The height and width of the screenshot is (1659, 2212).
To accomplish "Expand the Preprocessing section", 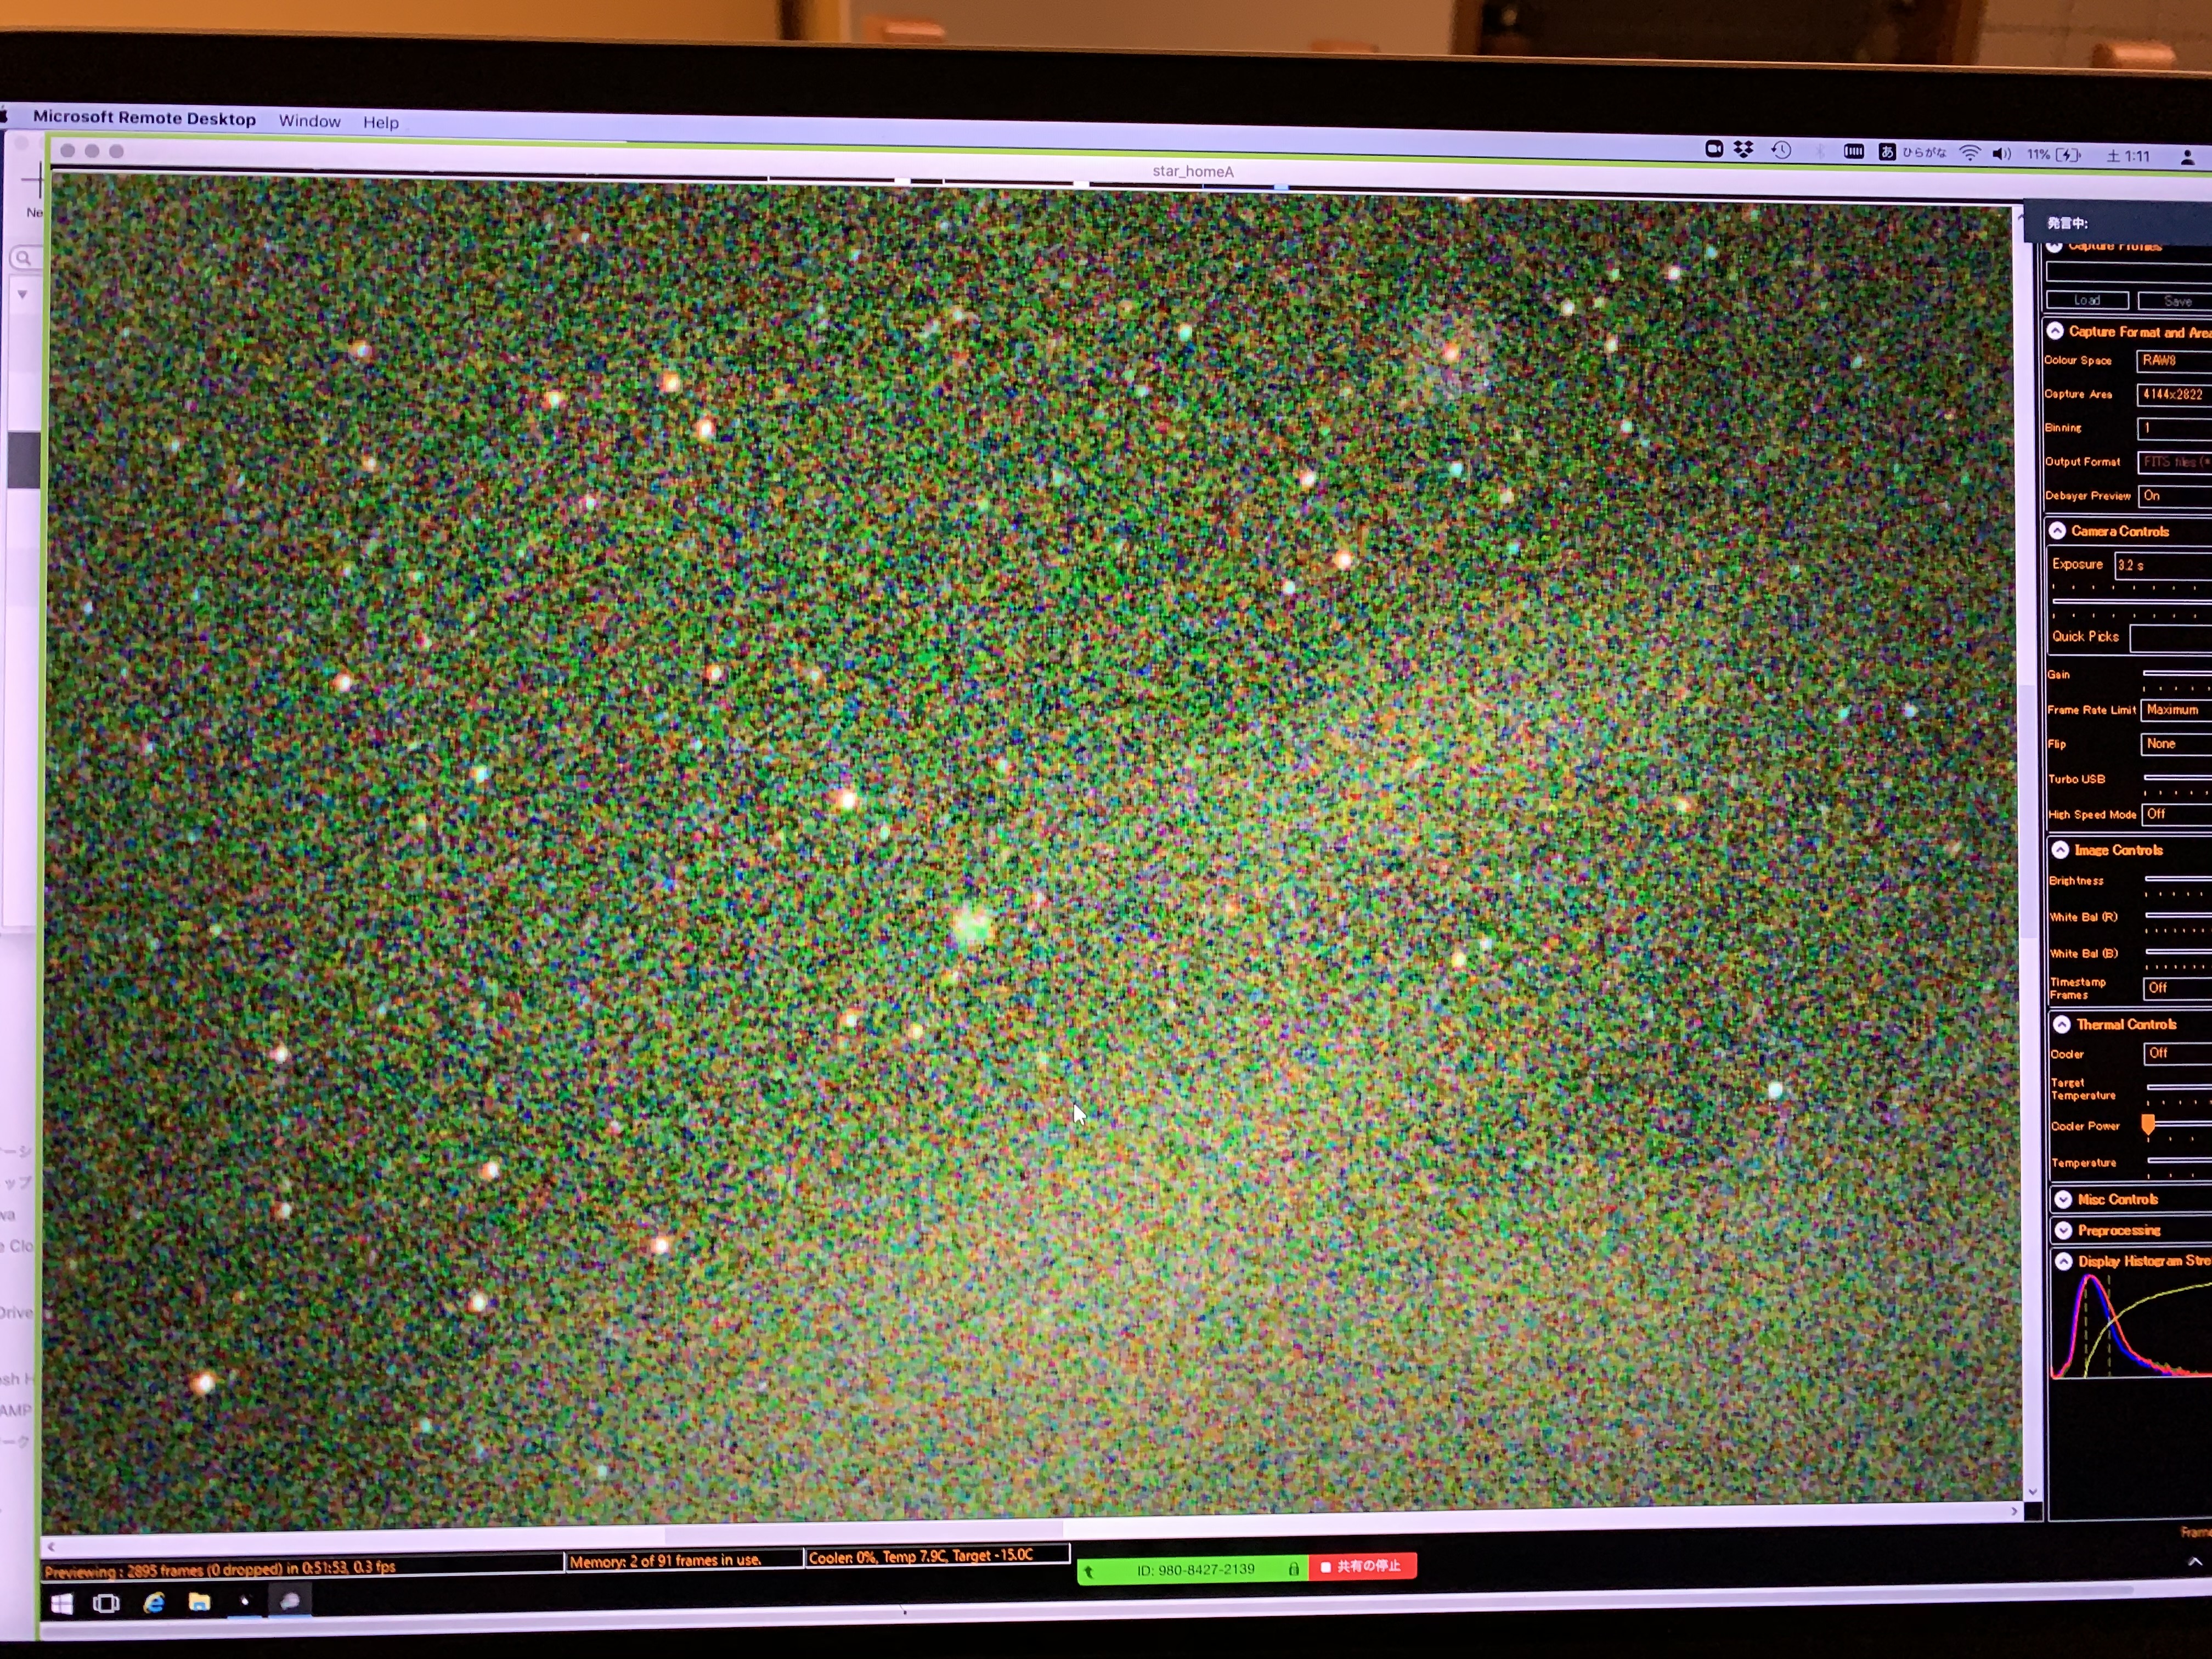I will (x=2063, y=1230).
